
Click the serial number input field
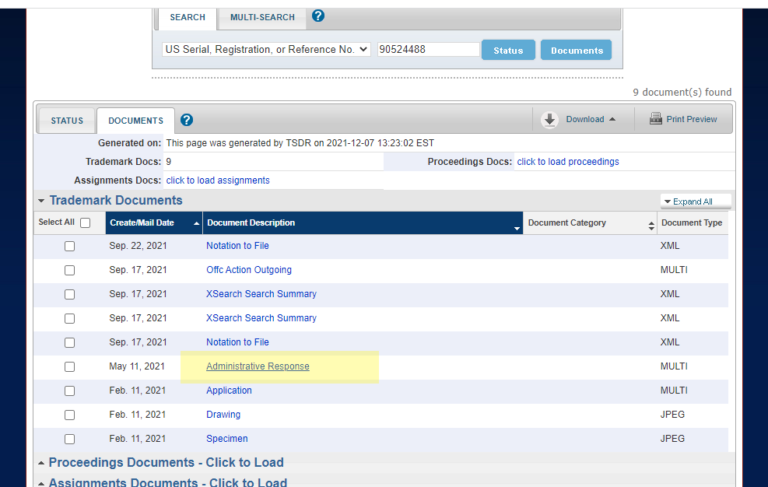point(428,49)
